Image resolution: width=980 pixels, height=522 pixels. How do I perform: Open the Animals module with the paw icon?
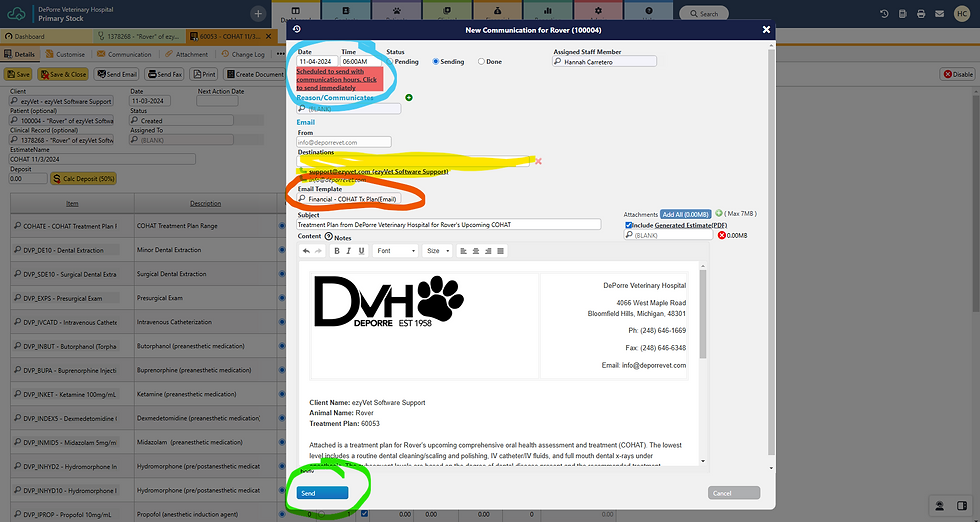point(396,11)
